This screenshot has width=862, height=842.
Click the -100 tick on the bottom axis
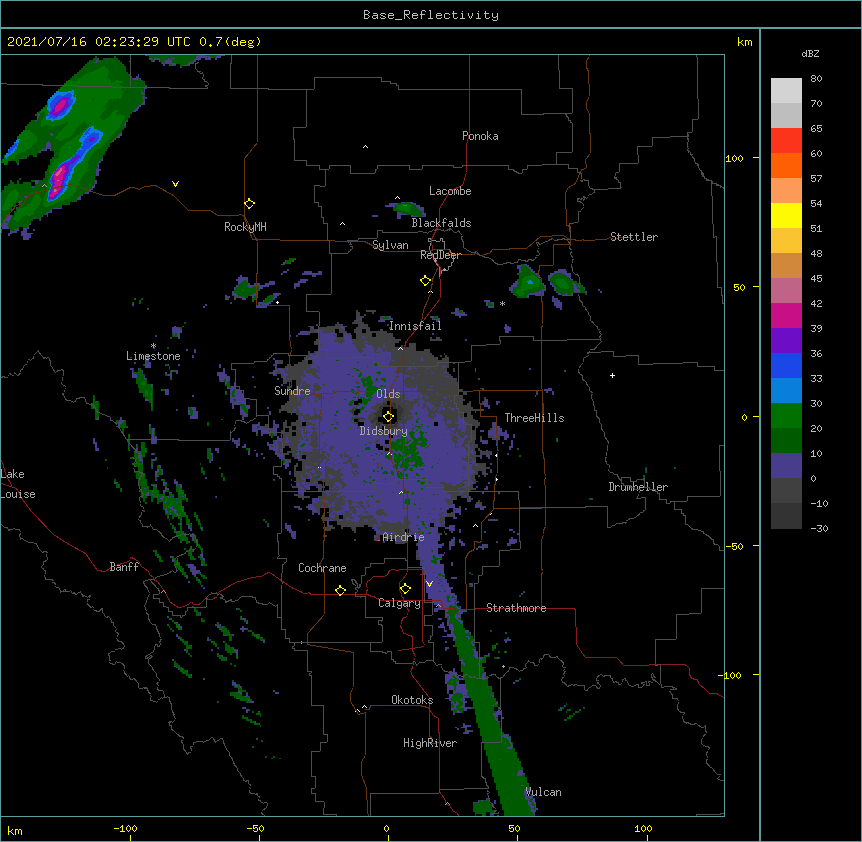pos(125,828)
